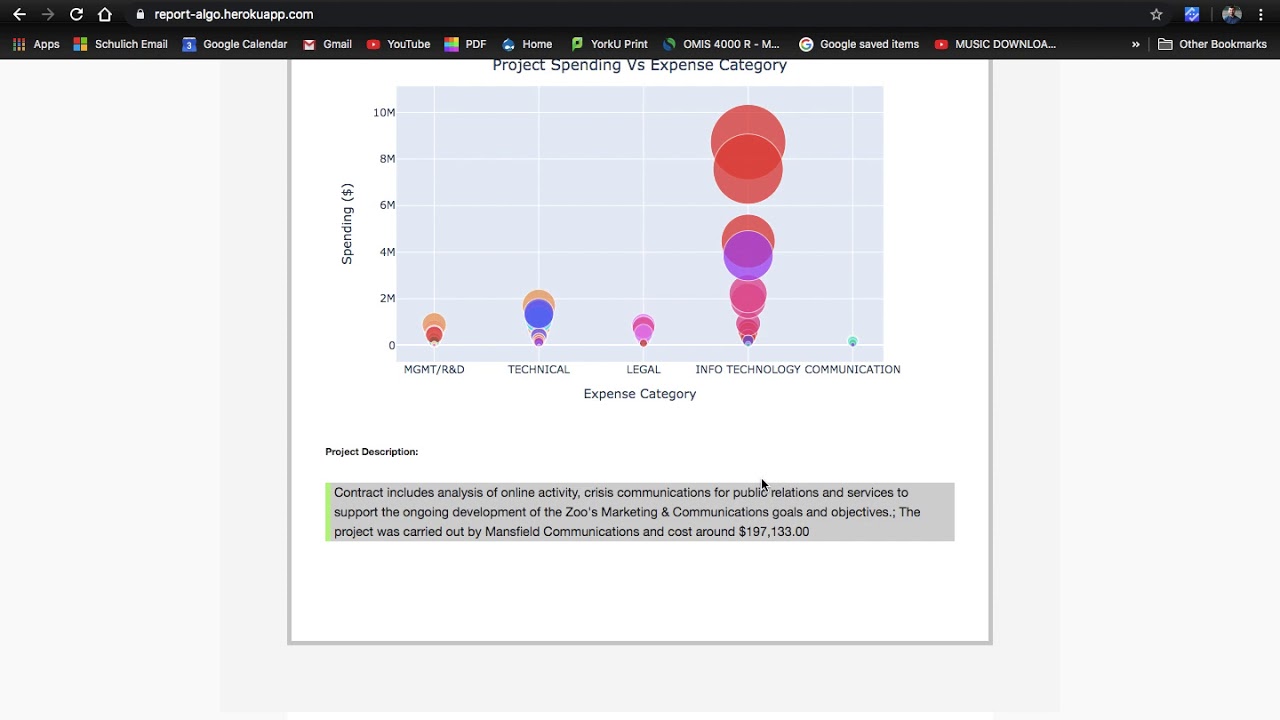Viewport: 1280px width, 720px height.
Task: Open the PDF bookmark
Action: pyautogui.click(x=465, y=44)
